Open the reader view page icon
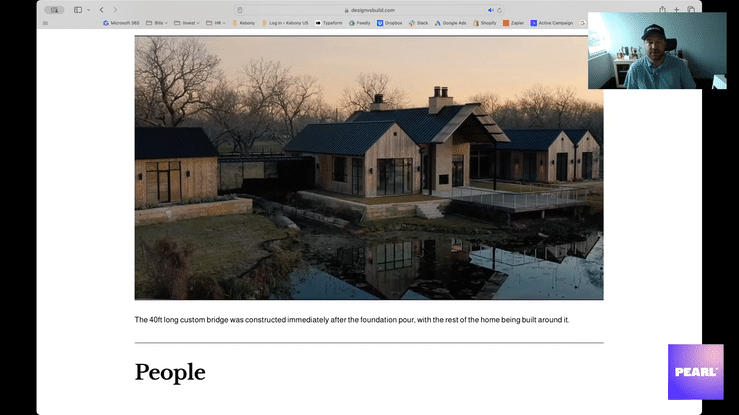The height and width of the screenshot is (415, 739). pos(240,10)
